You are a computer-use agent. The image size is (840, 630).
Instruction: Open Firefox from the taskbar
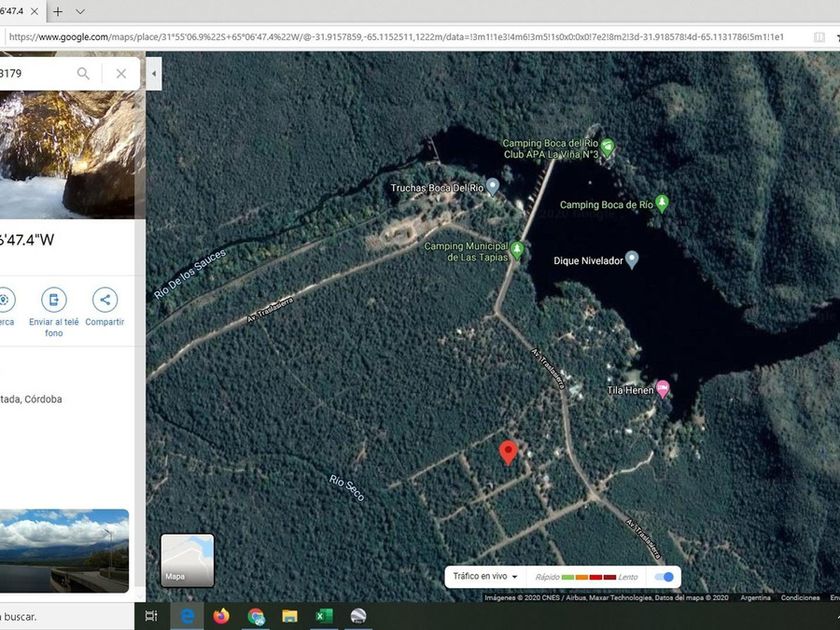221,616
